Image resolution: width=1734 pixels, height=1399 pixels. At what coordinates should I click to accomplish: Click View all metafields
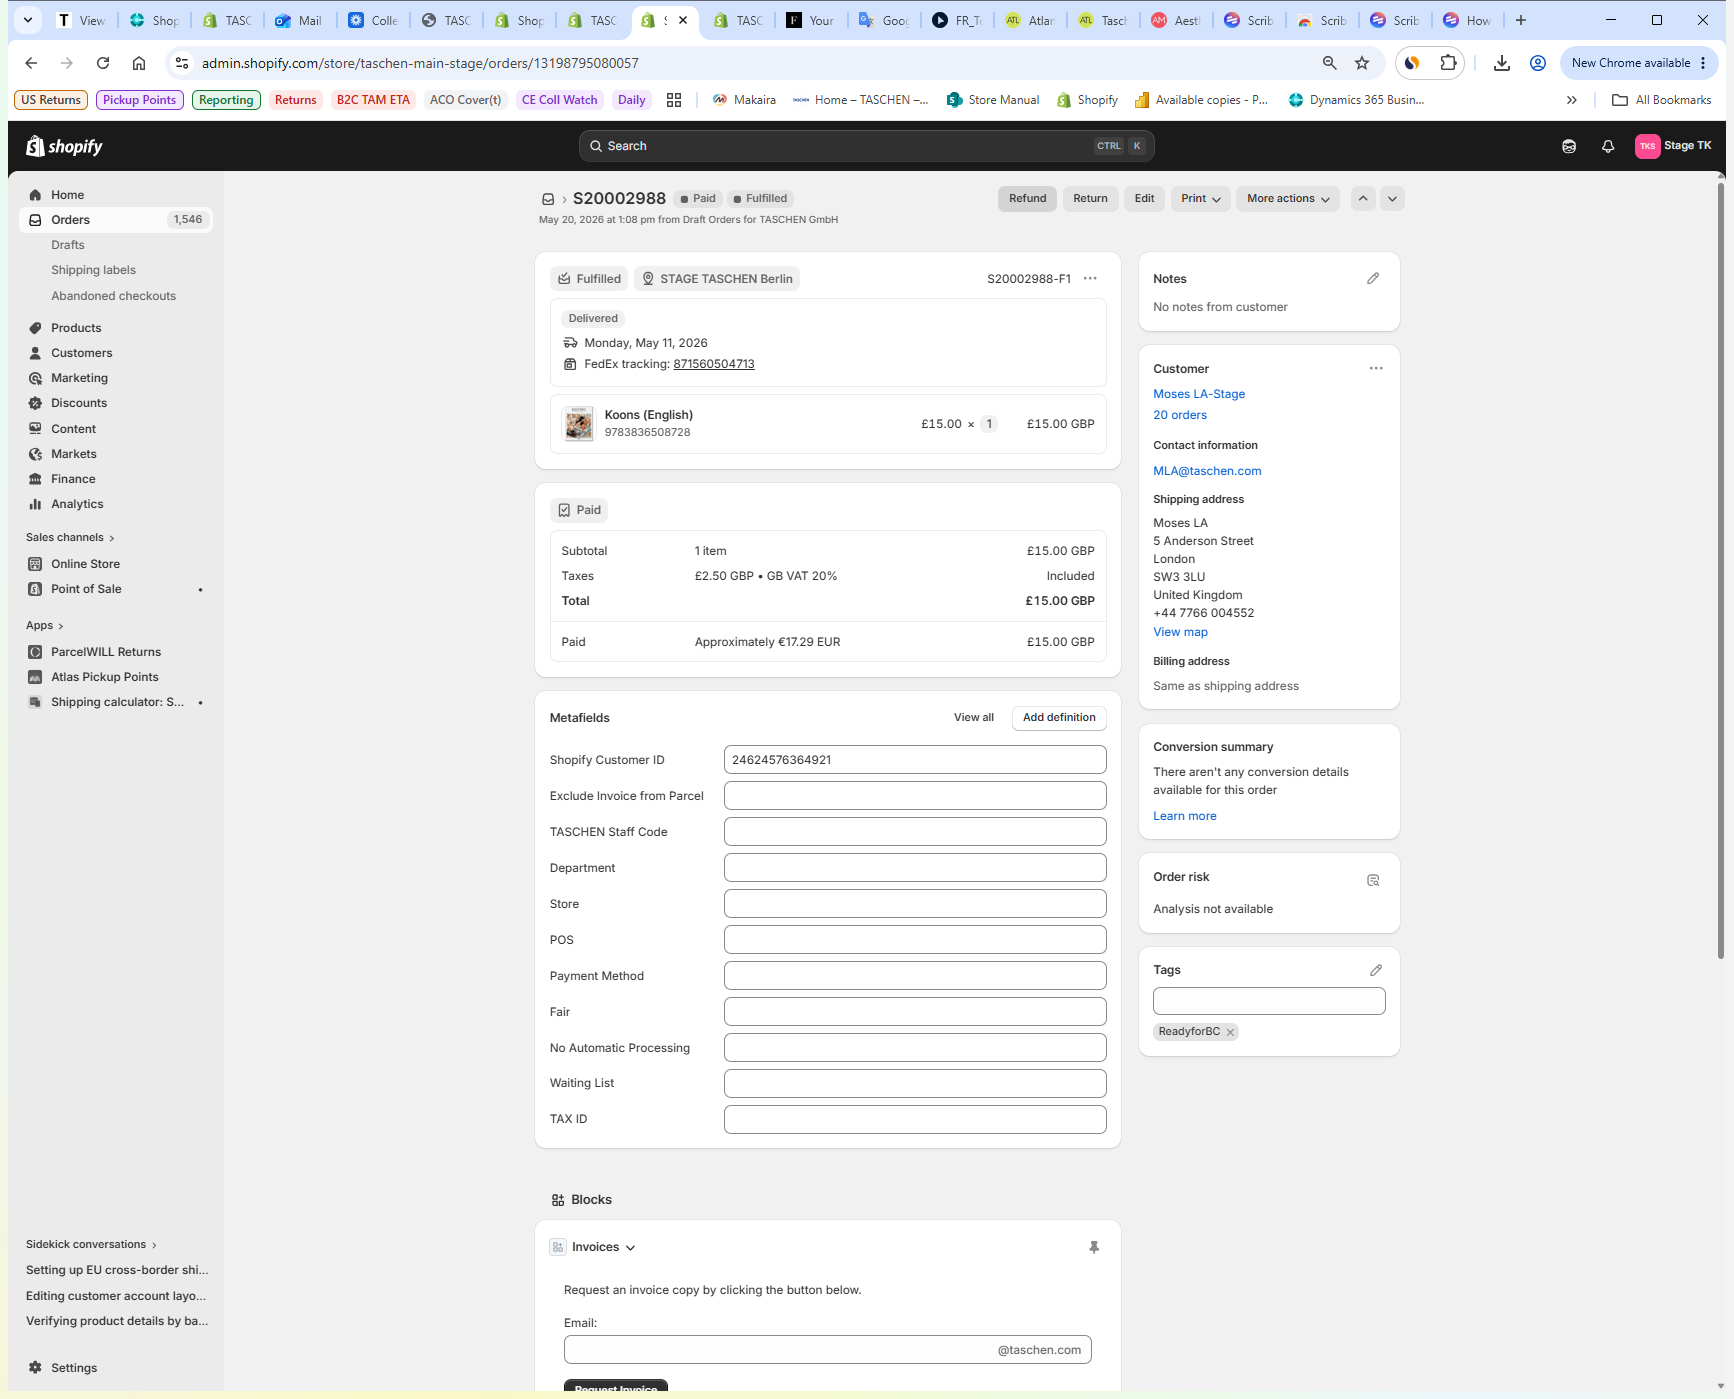[x=974, y=718]
